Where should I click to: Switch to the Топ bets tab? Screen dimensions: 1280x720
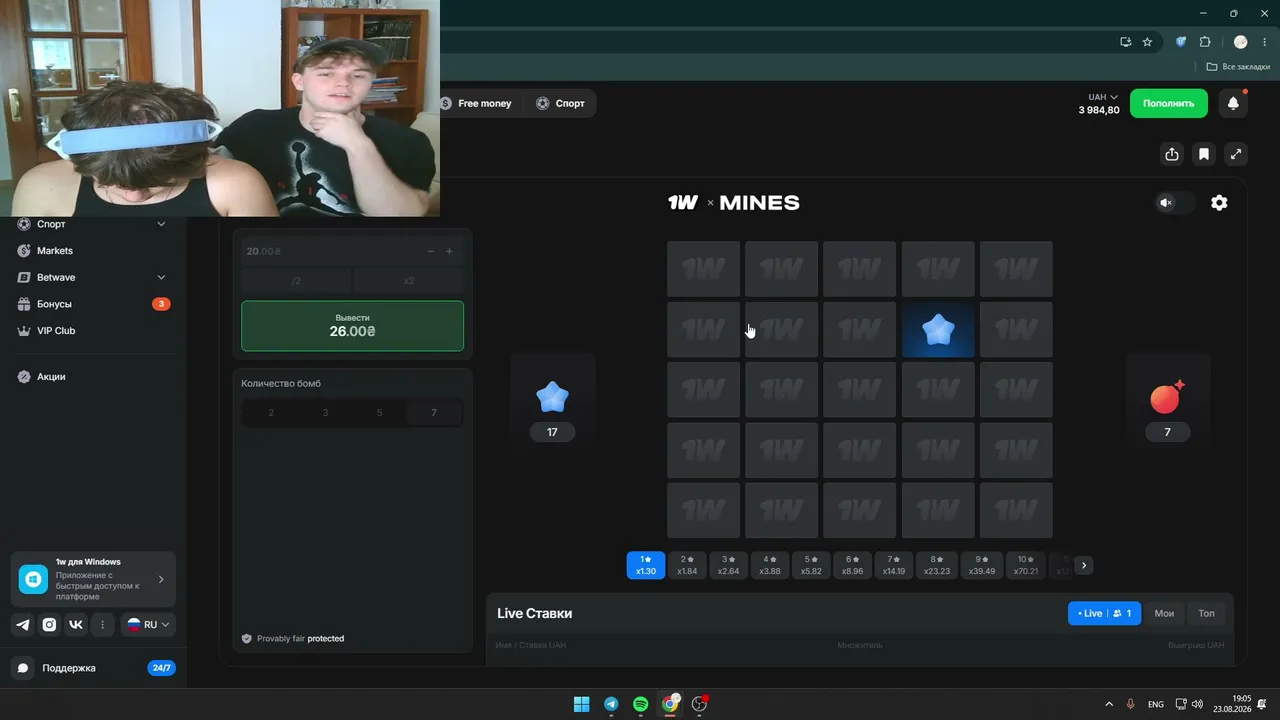click(1207, 613)
